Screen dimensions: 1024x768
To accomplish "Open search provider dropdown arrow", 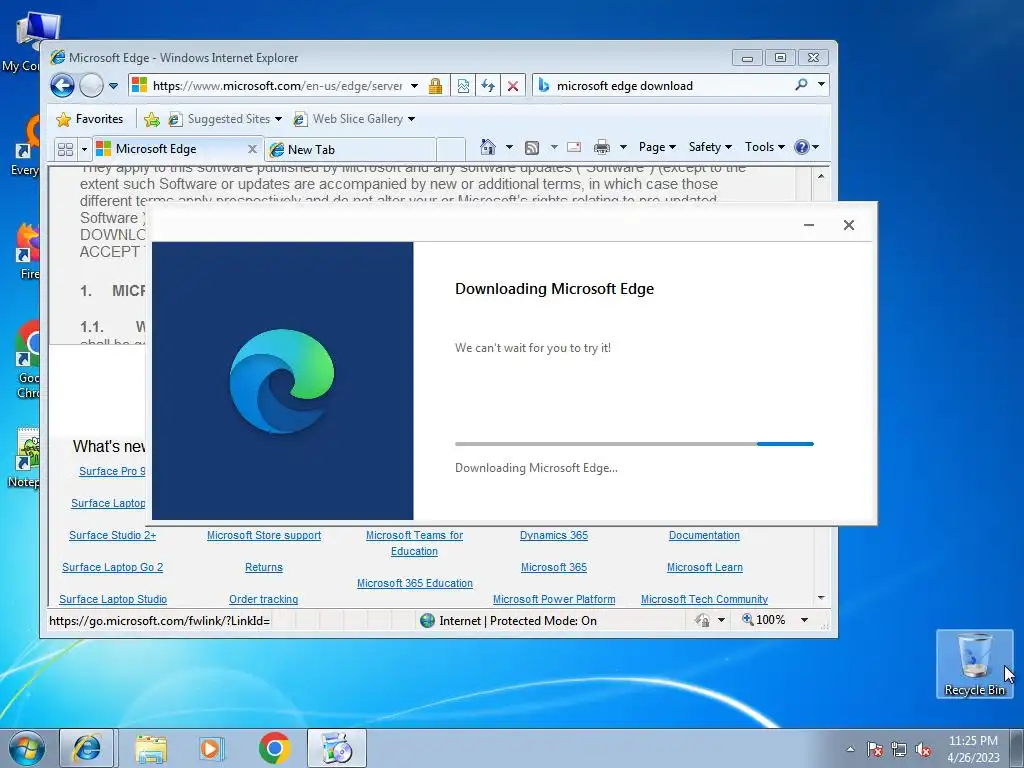I will point(821,84).
